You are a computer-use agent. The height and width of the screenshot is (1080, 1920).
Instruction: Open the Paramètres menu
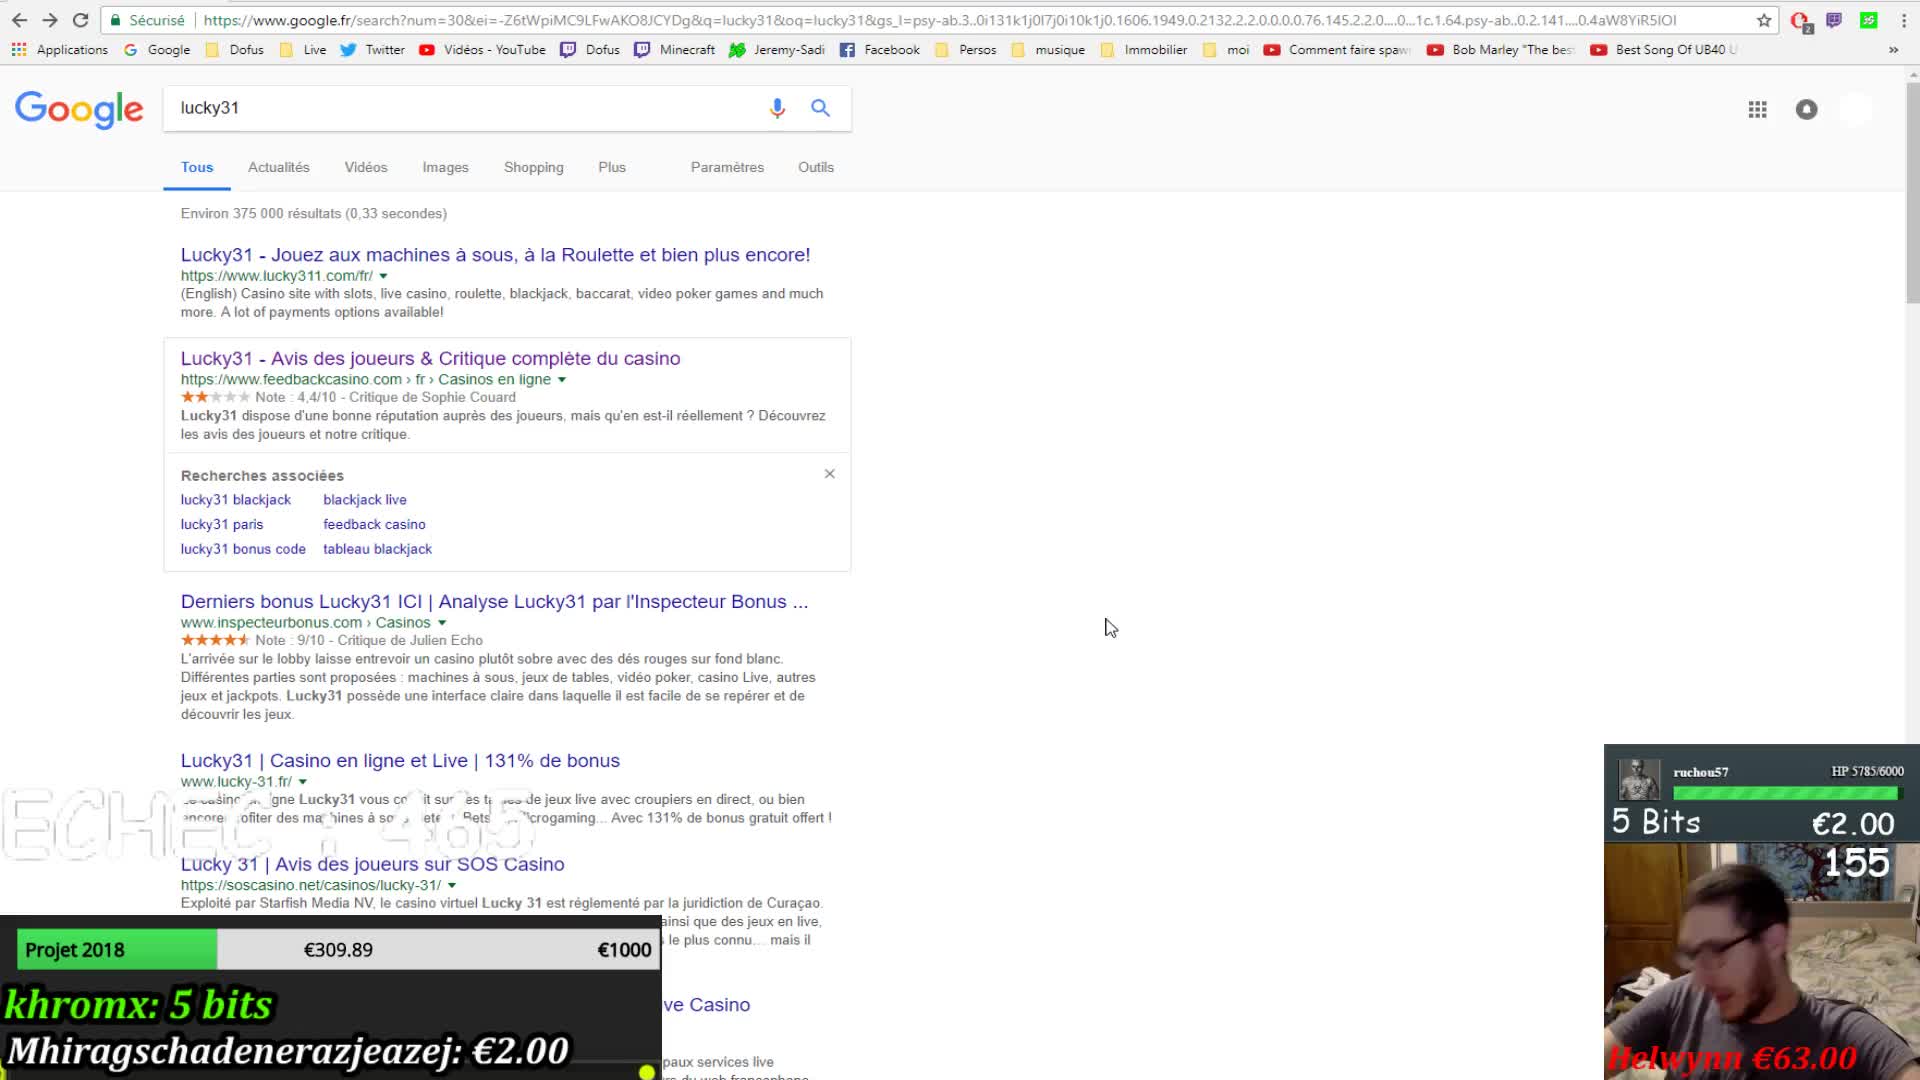tap(727, 167)
